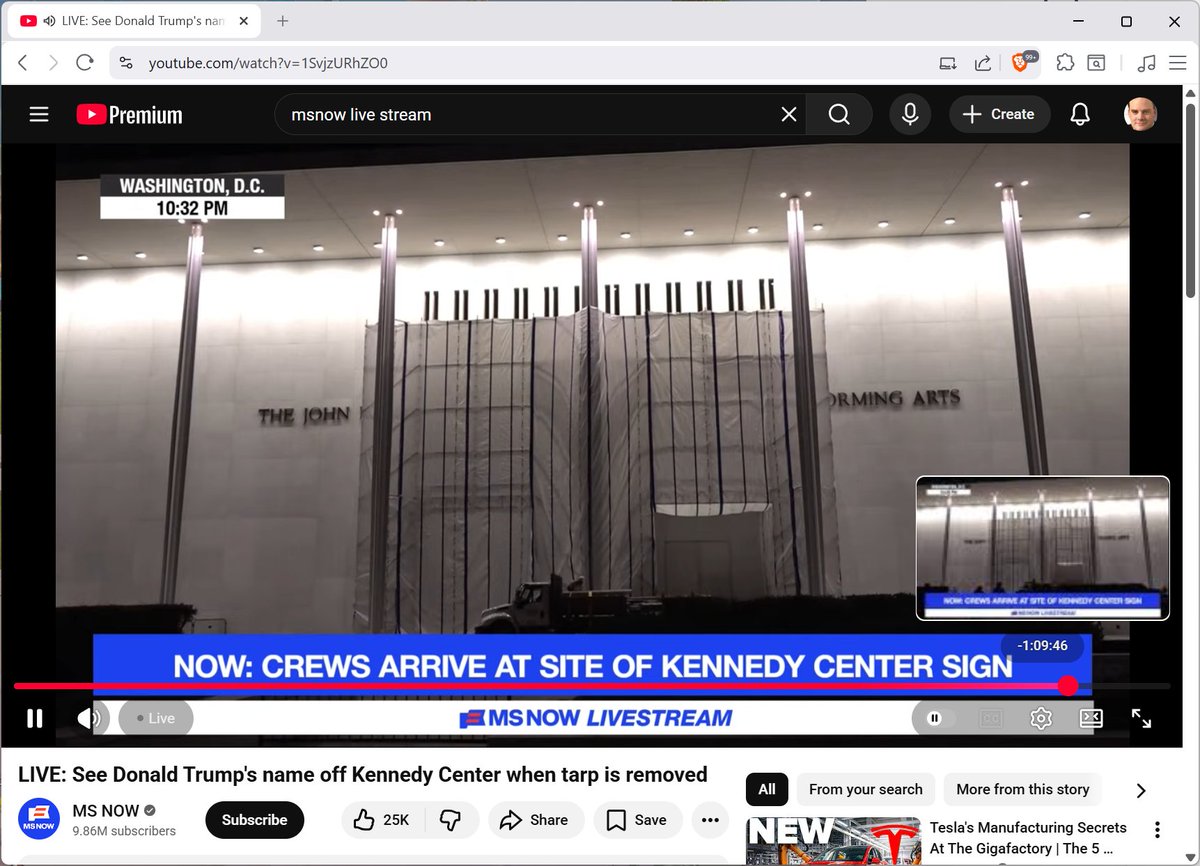Show more filter chips arrow
This screenshot has width=1200, height=866.
coord(1141,790)
